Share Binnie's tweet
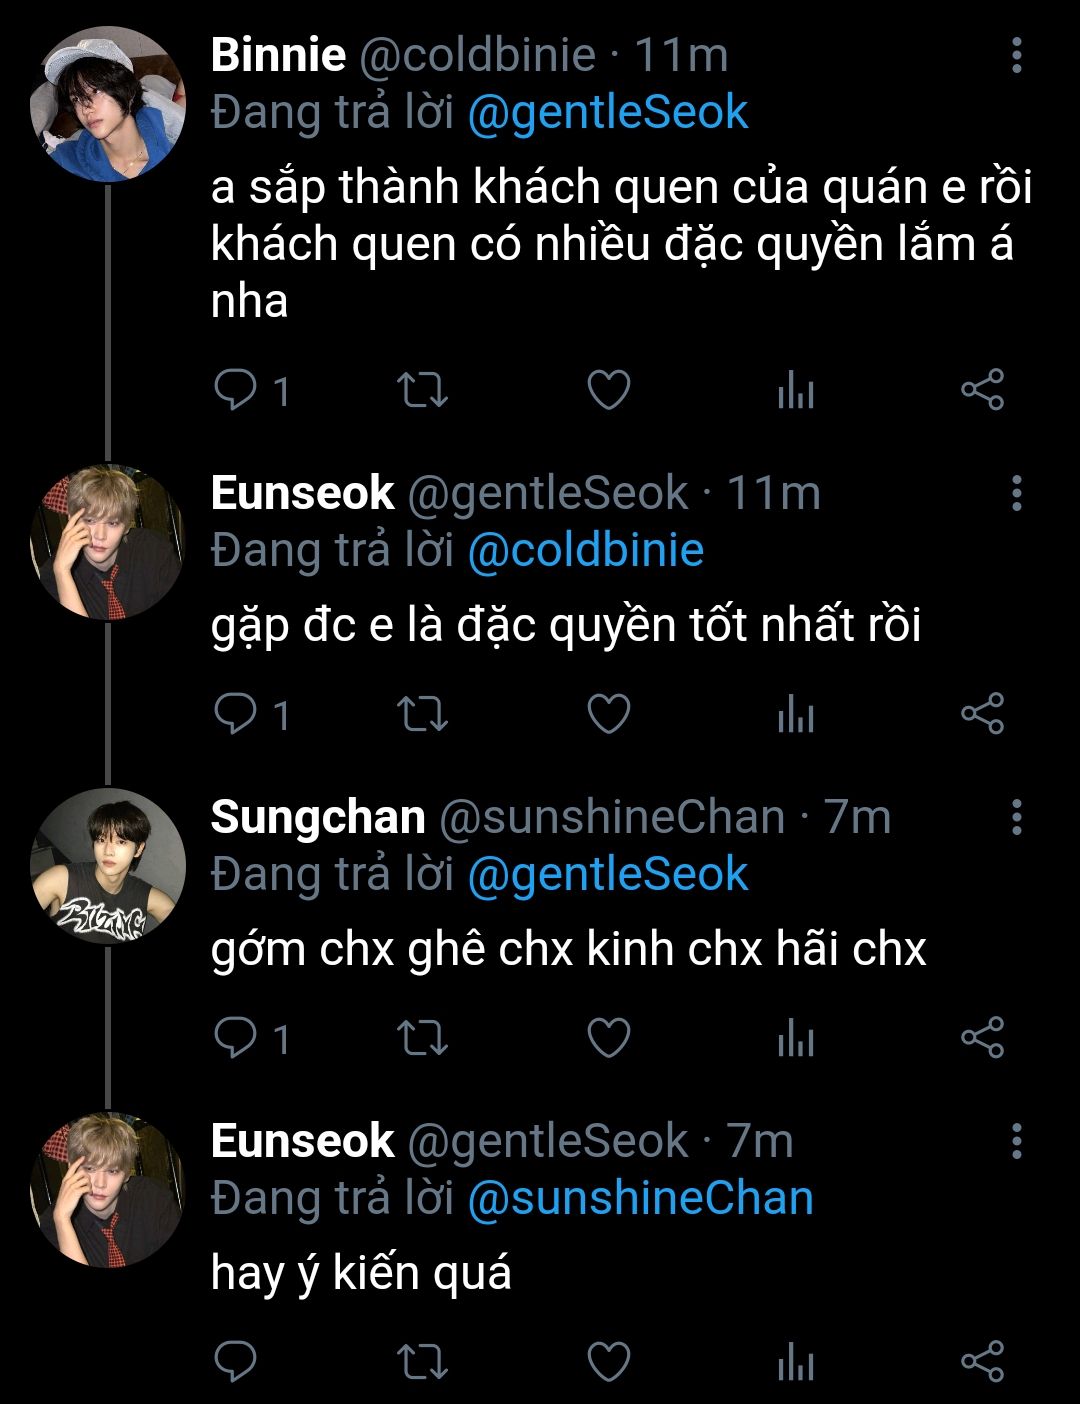 982,390
